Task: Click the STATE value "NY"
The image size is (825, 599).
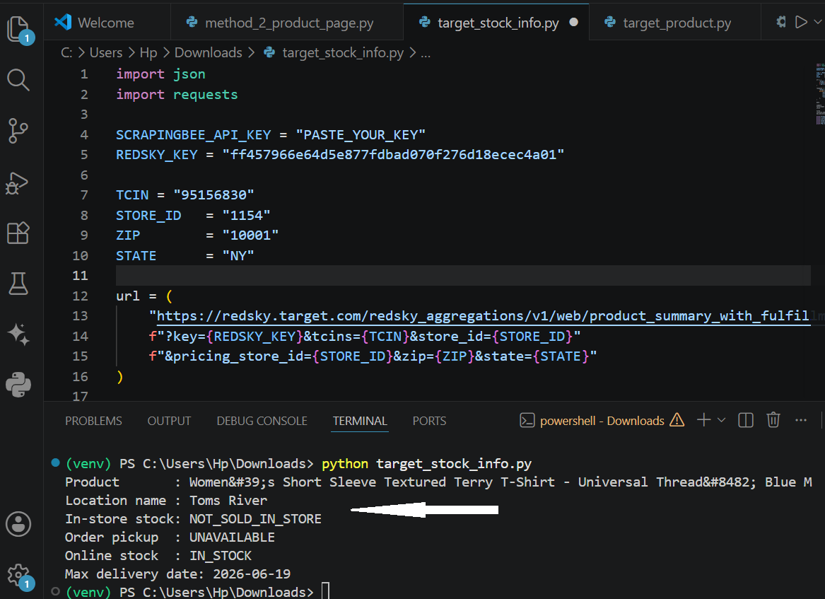Action: click(x=238, y=256)
